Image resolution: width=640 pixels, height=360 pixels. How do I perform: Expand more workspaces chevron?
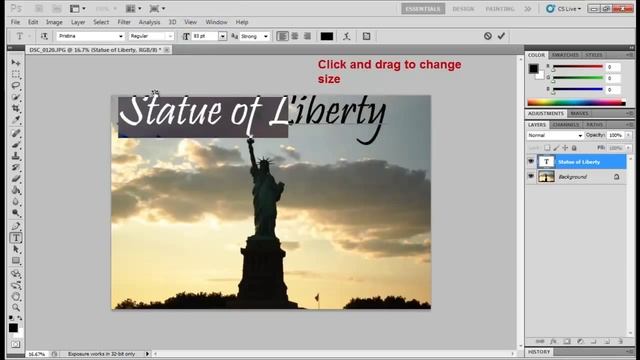pyautogui.click(x=528, y=9)
